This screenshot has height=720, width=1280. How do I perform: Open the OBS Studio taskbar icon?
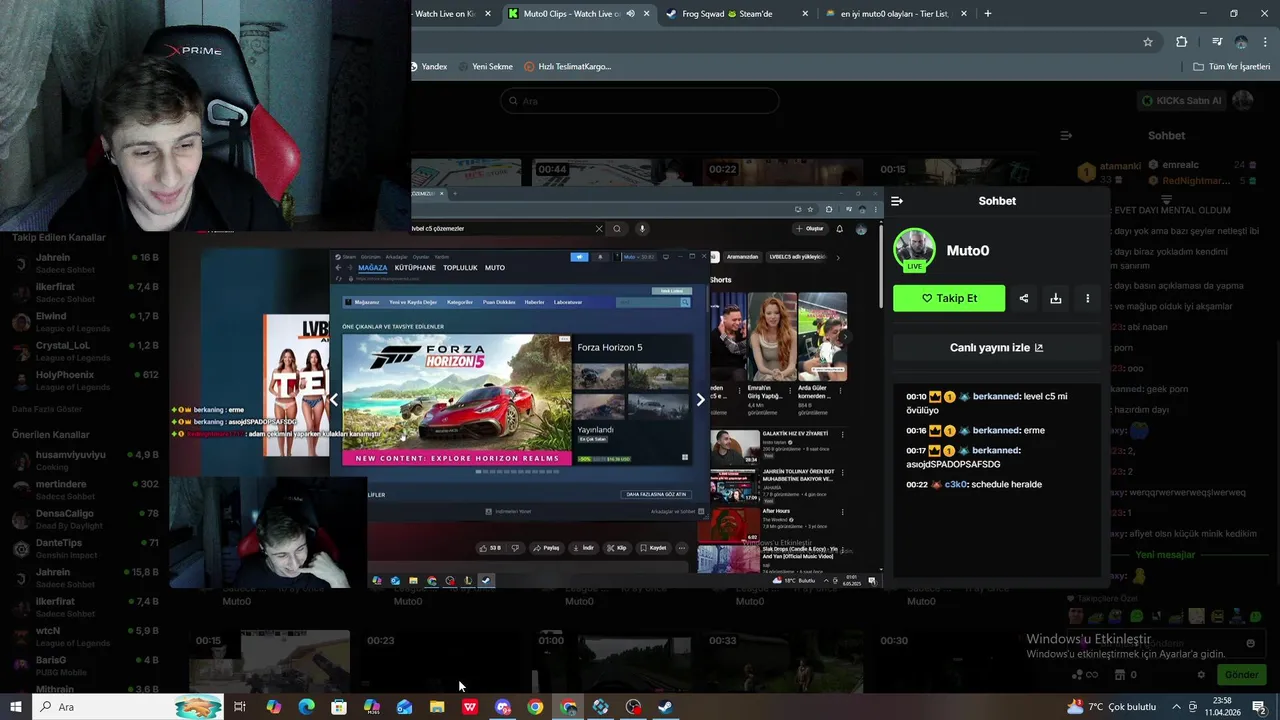pyautogui.click(x=633, y=707)
